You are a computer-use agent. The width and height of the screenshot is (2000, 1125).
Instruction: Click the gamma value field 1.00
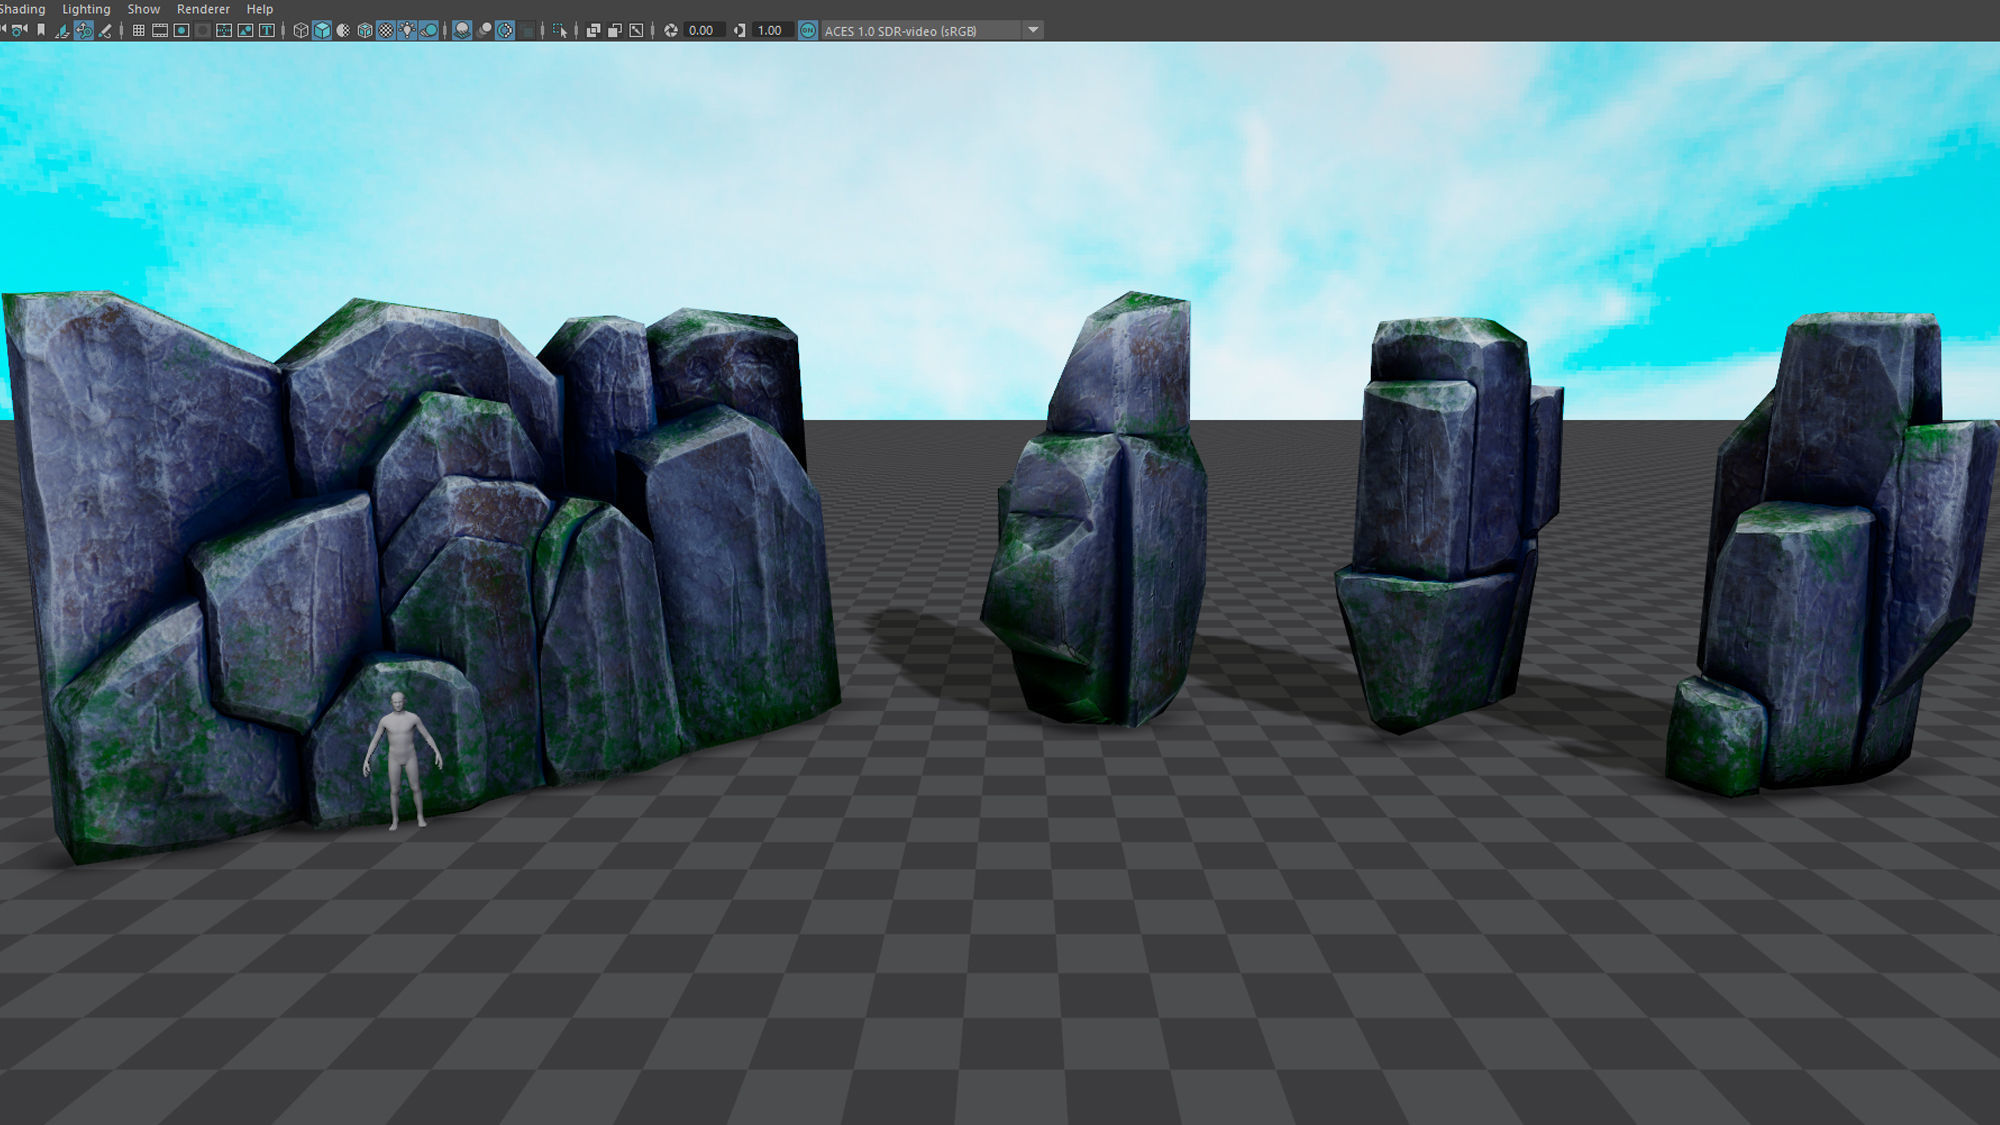point(773,31)
